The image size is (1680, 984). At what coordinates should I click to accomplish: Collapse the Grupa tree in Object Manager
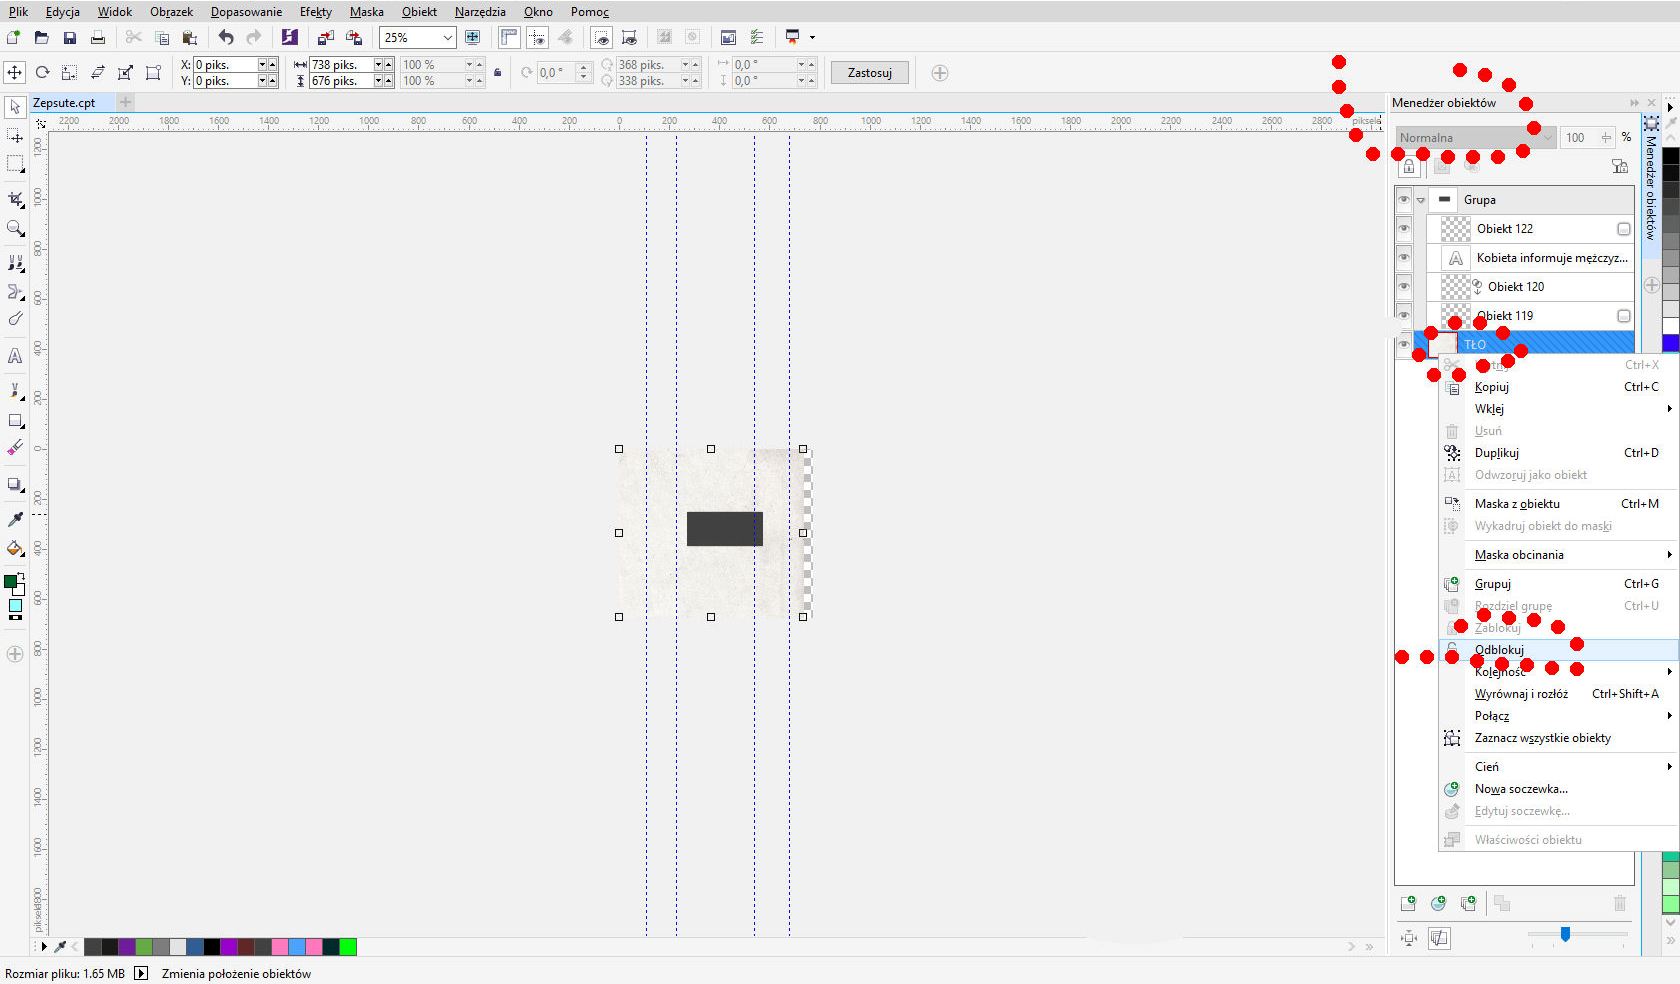coord(1421,200)
